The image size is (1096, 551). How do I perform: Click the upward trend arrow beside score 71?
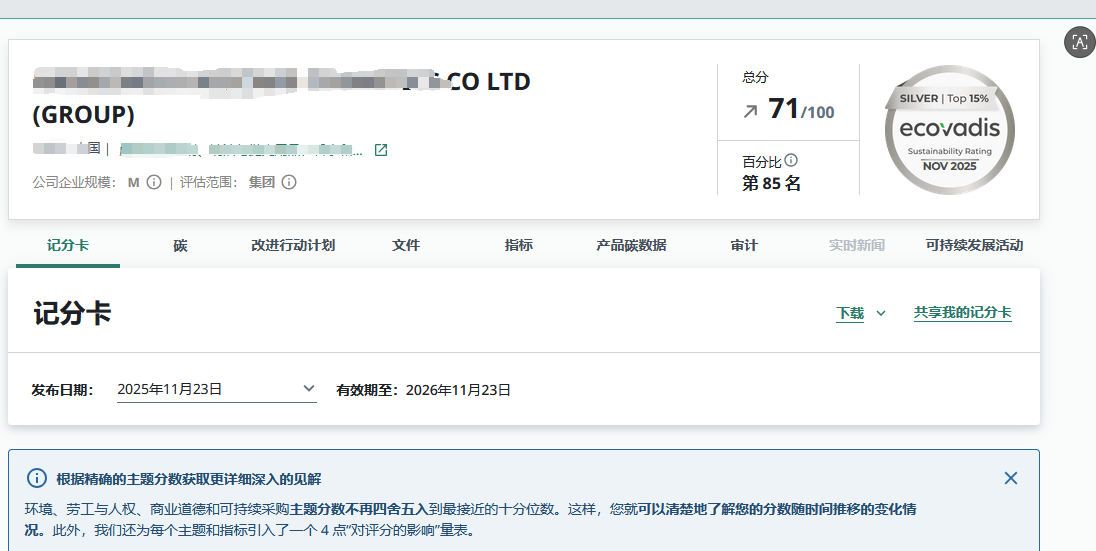point(750,111)
